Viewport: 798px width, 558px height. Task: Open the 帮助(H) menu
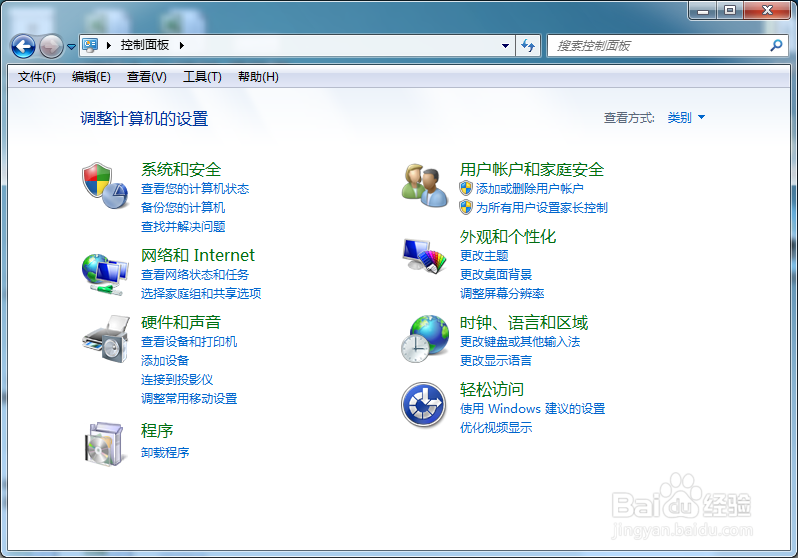pos(258,77)
